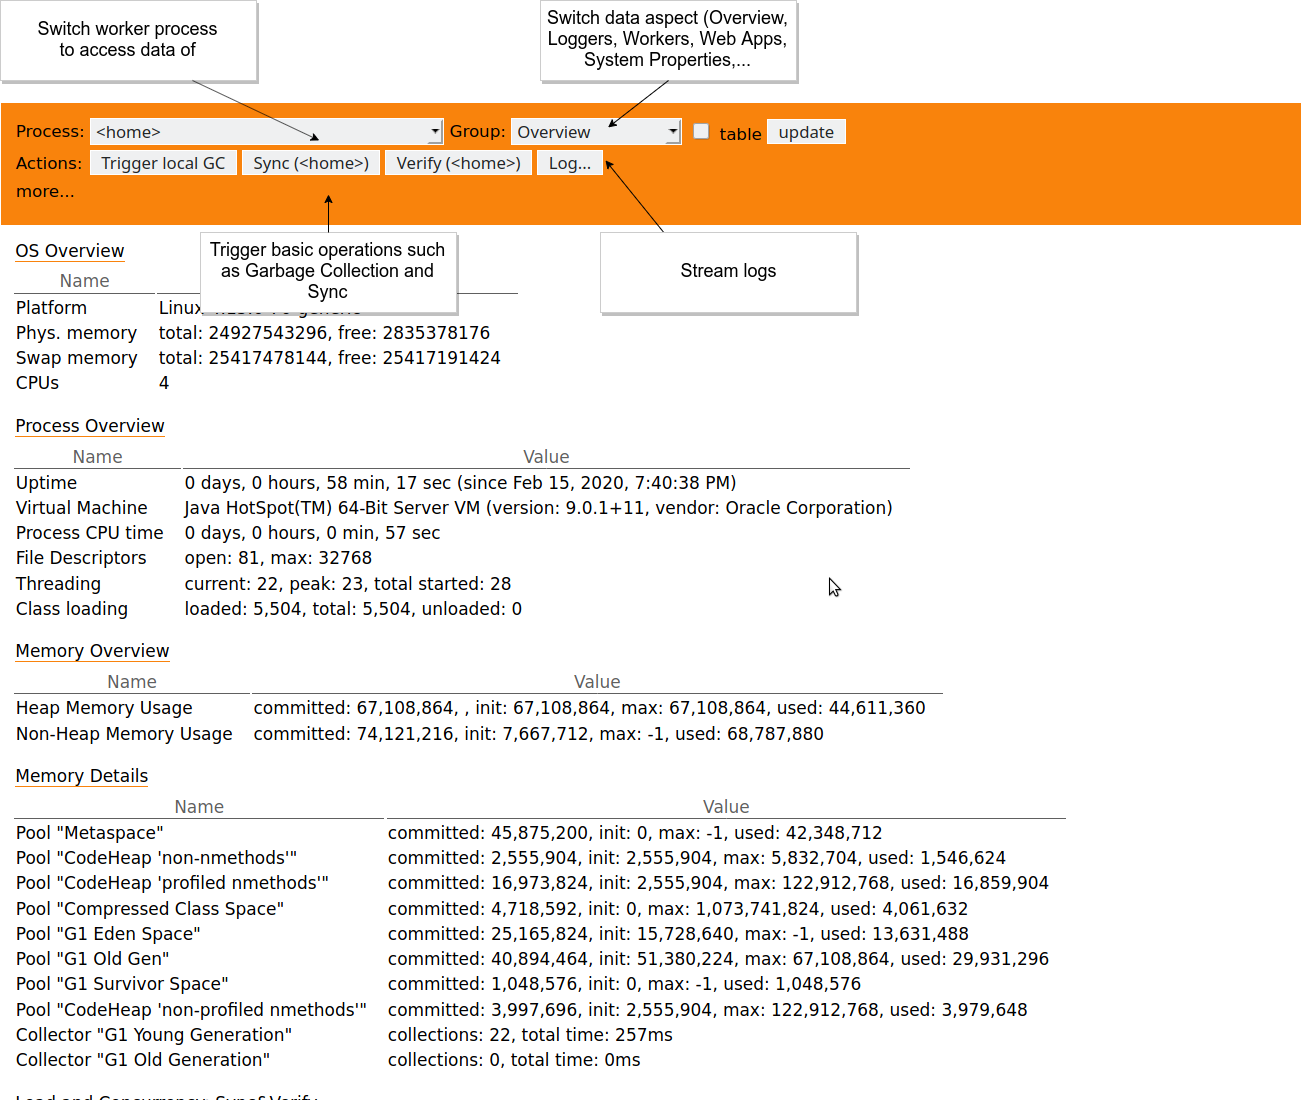
Task: Toggle the table checkbox
Action: pyautogui.click(x=701, y=132)
